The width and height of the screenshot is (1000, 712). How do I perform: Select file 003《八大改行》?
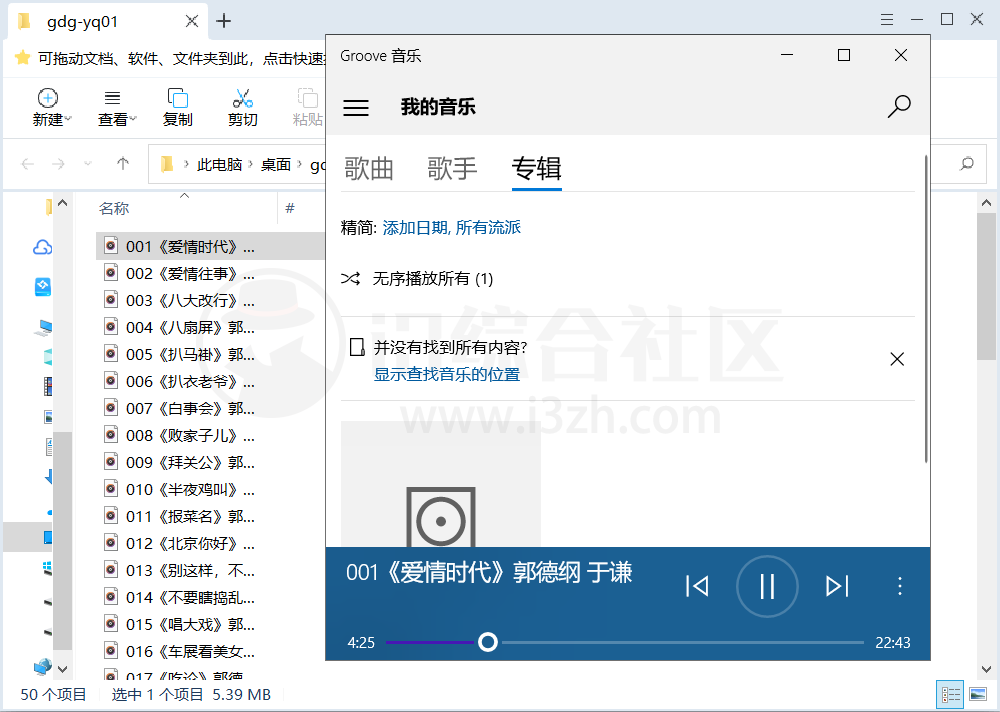pyautogui.click(x=190, y=300)
